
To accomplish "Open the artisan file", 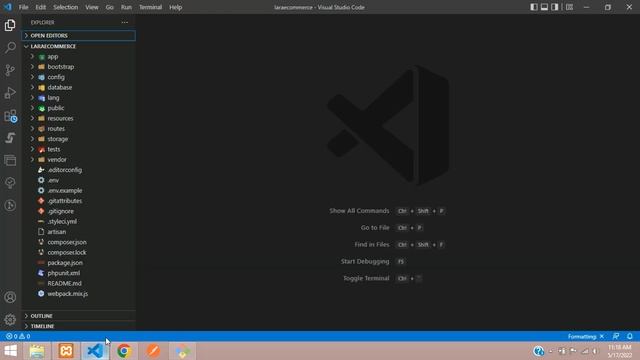I will pos(78,232).
